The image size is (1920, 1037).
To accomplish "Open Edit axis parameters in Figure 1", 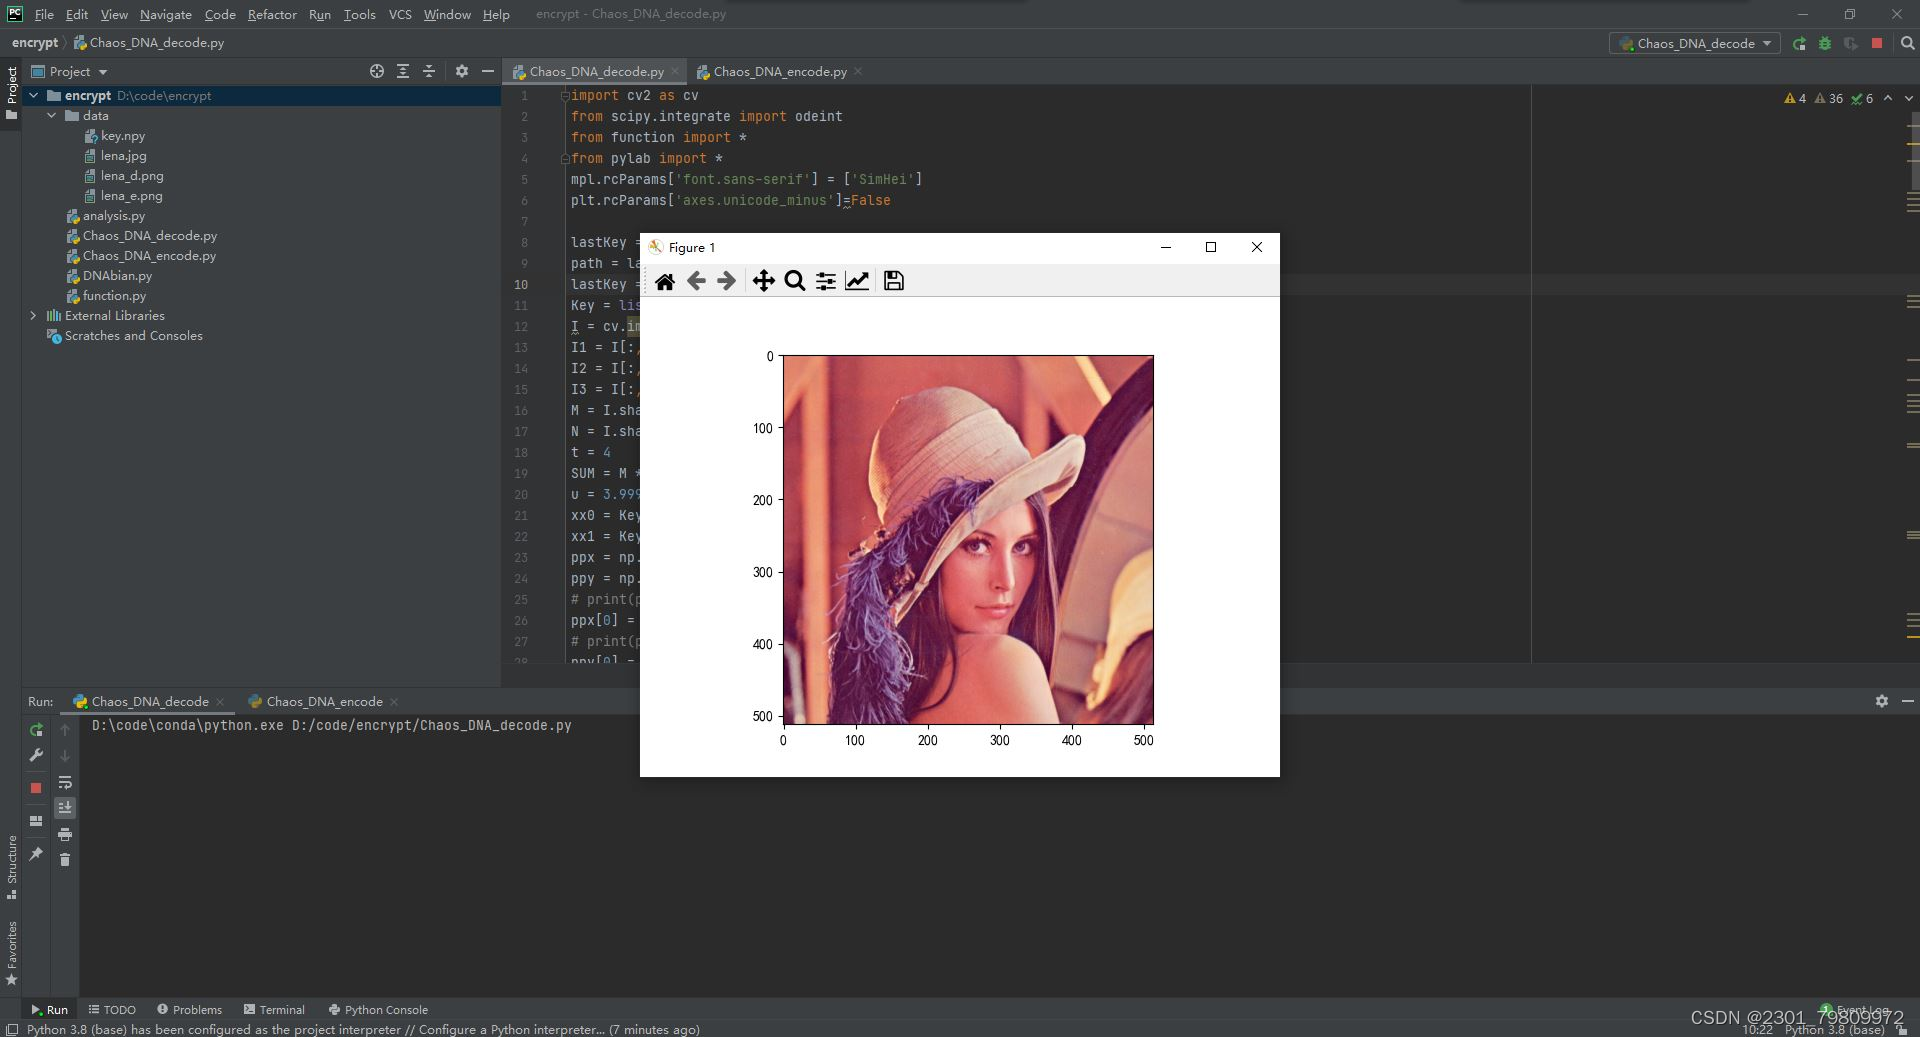I will (857, 281).
